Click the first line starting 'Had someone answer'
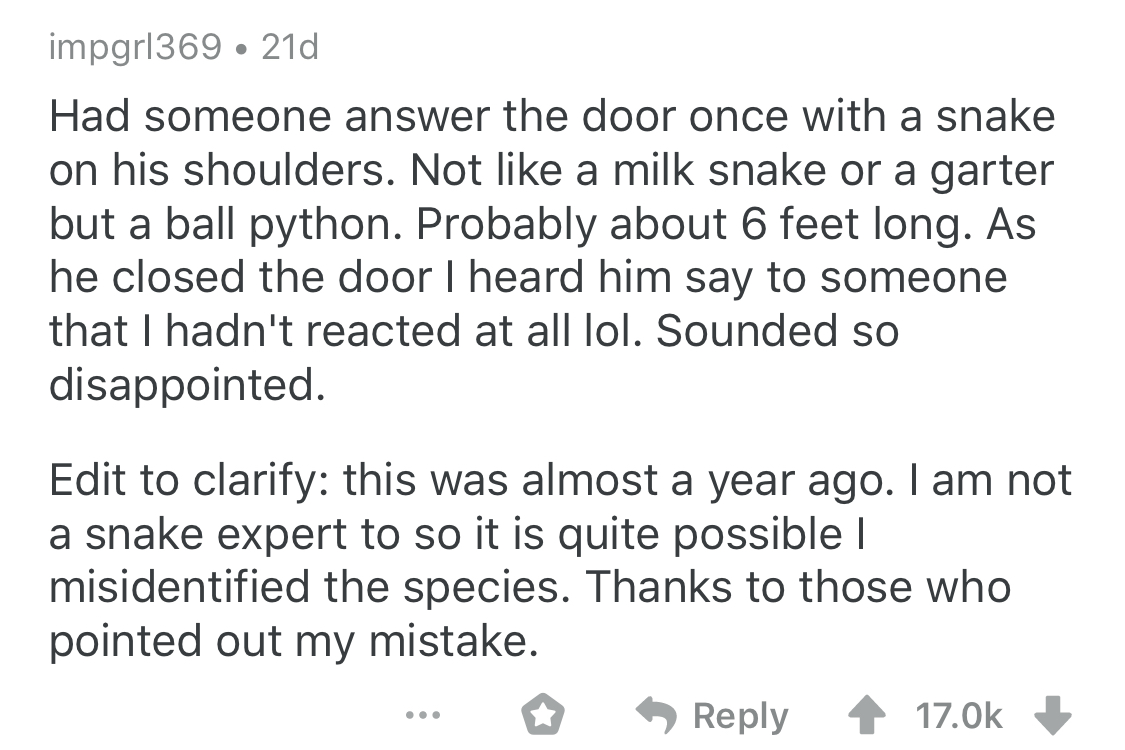Image resolution: width=1125 pixels, height=750 pixels. tap(552, 117)
